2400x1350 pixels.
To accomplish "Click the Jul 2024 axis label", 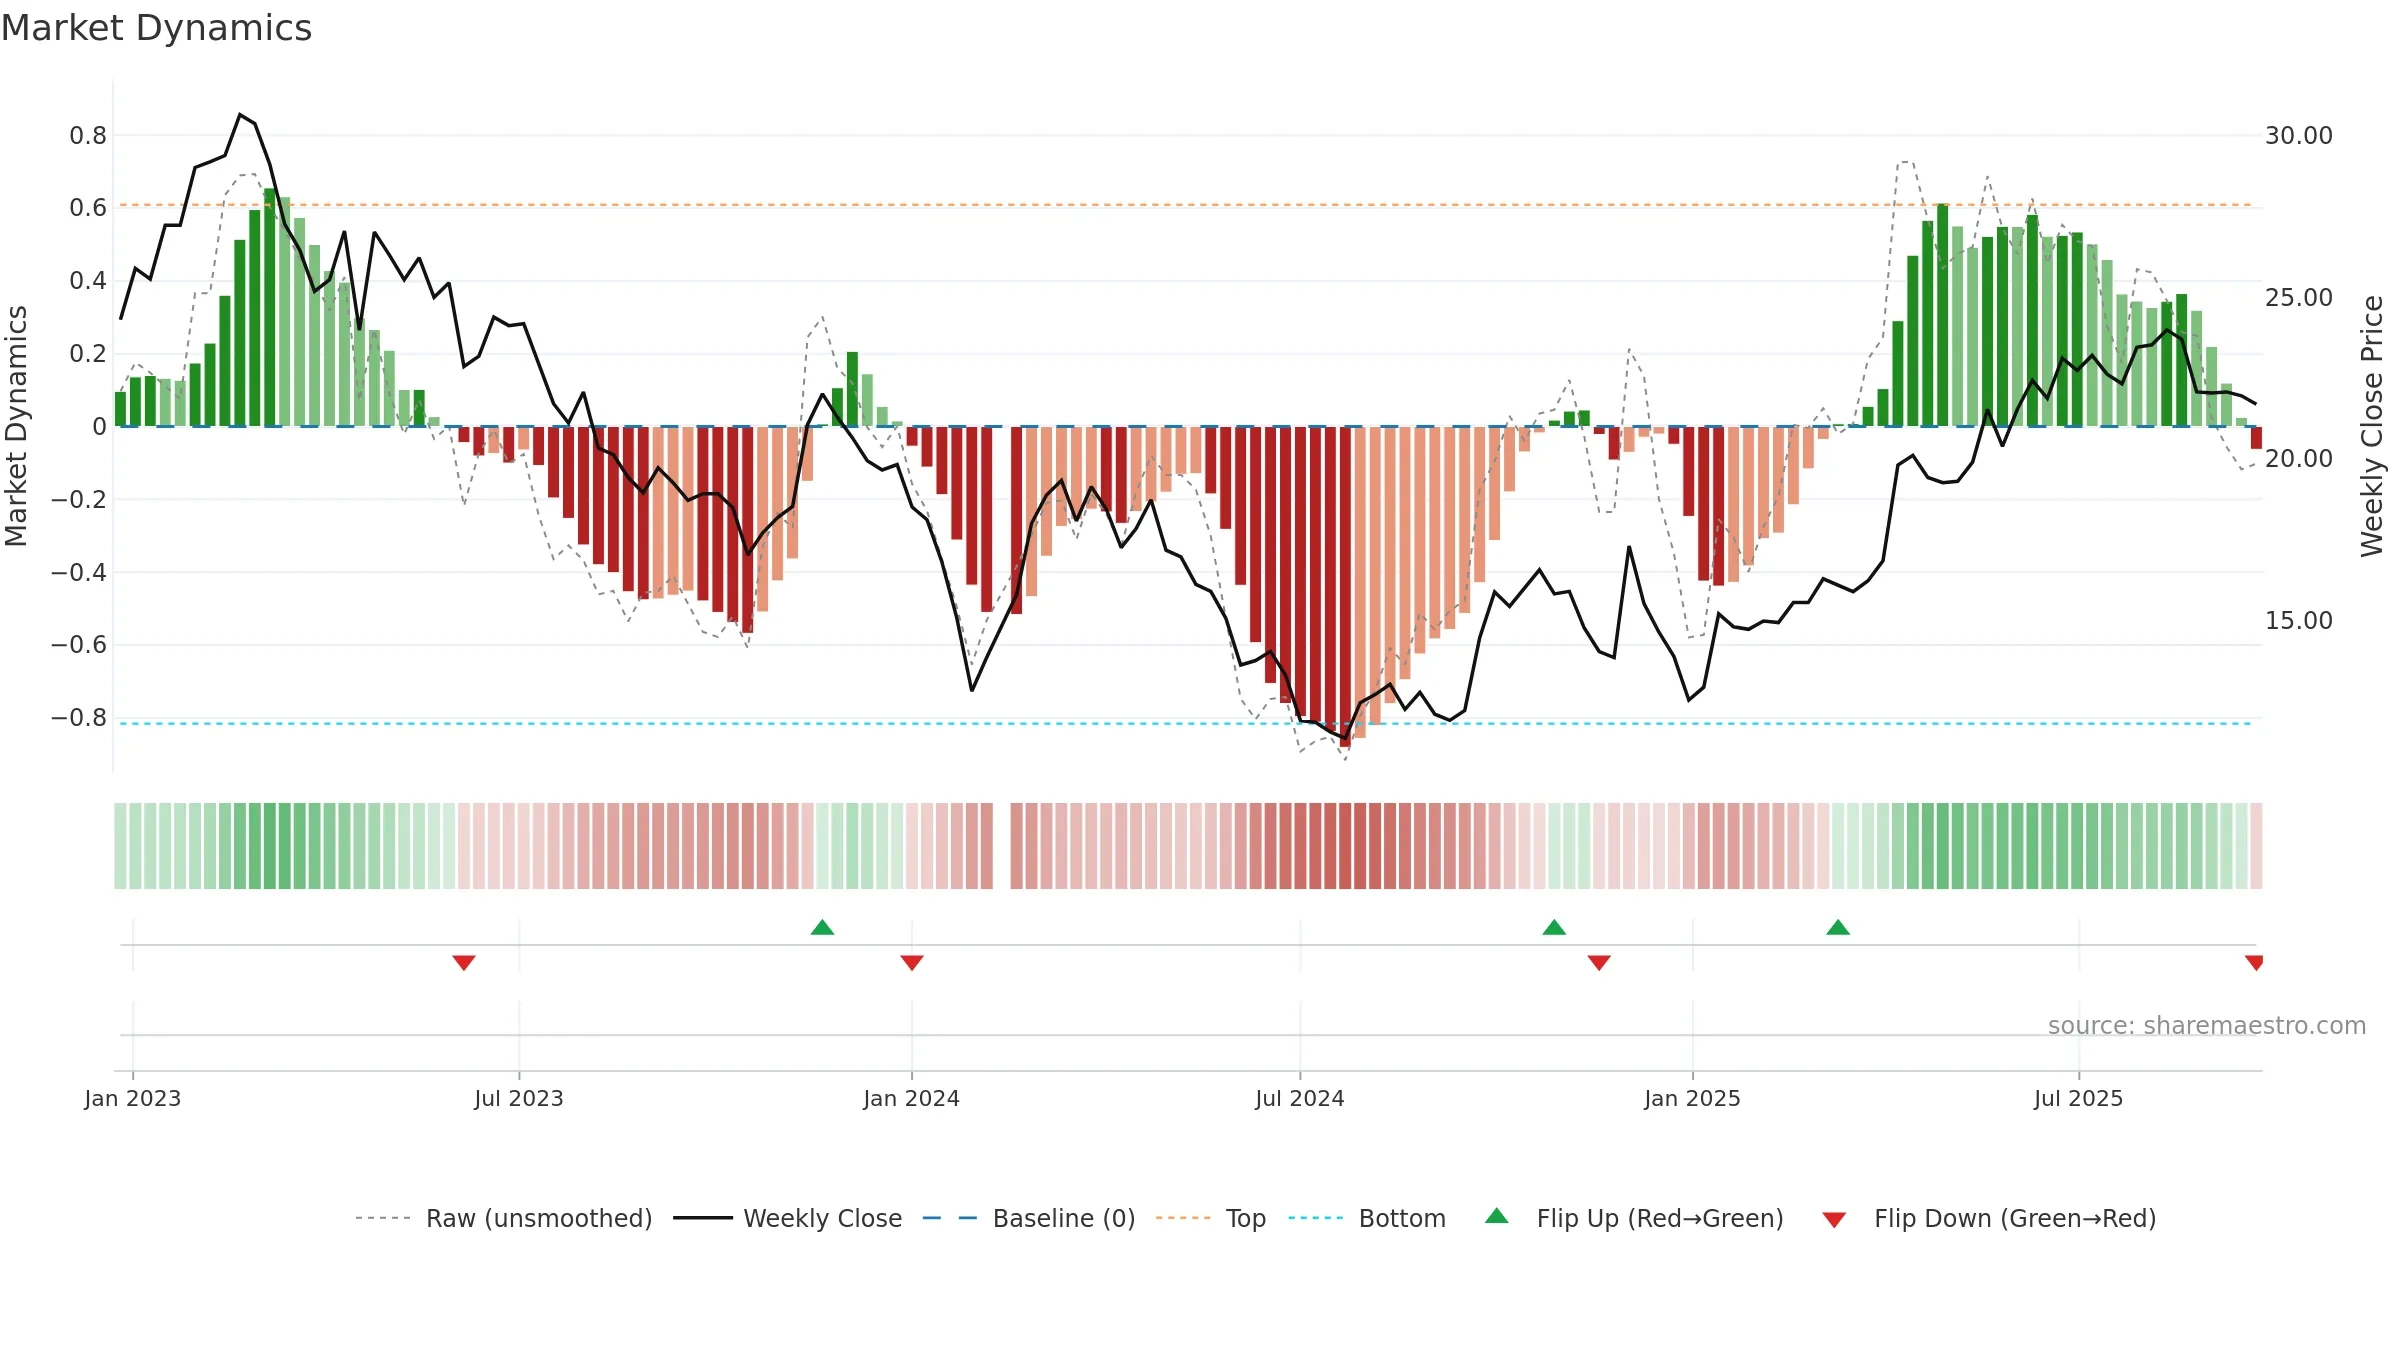I will 1300,1098.
